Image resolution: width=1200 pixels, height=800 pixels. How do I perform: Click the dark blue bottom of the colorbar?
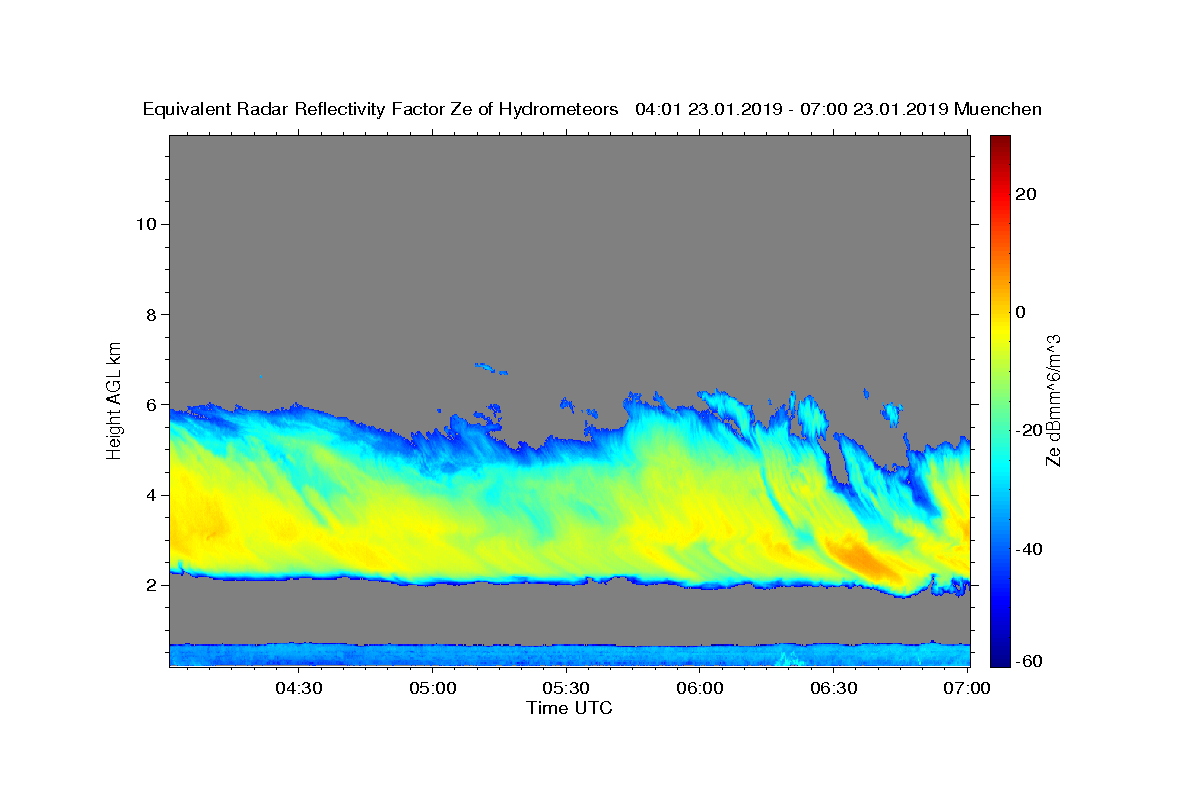pos(1000,658)
